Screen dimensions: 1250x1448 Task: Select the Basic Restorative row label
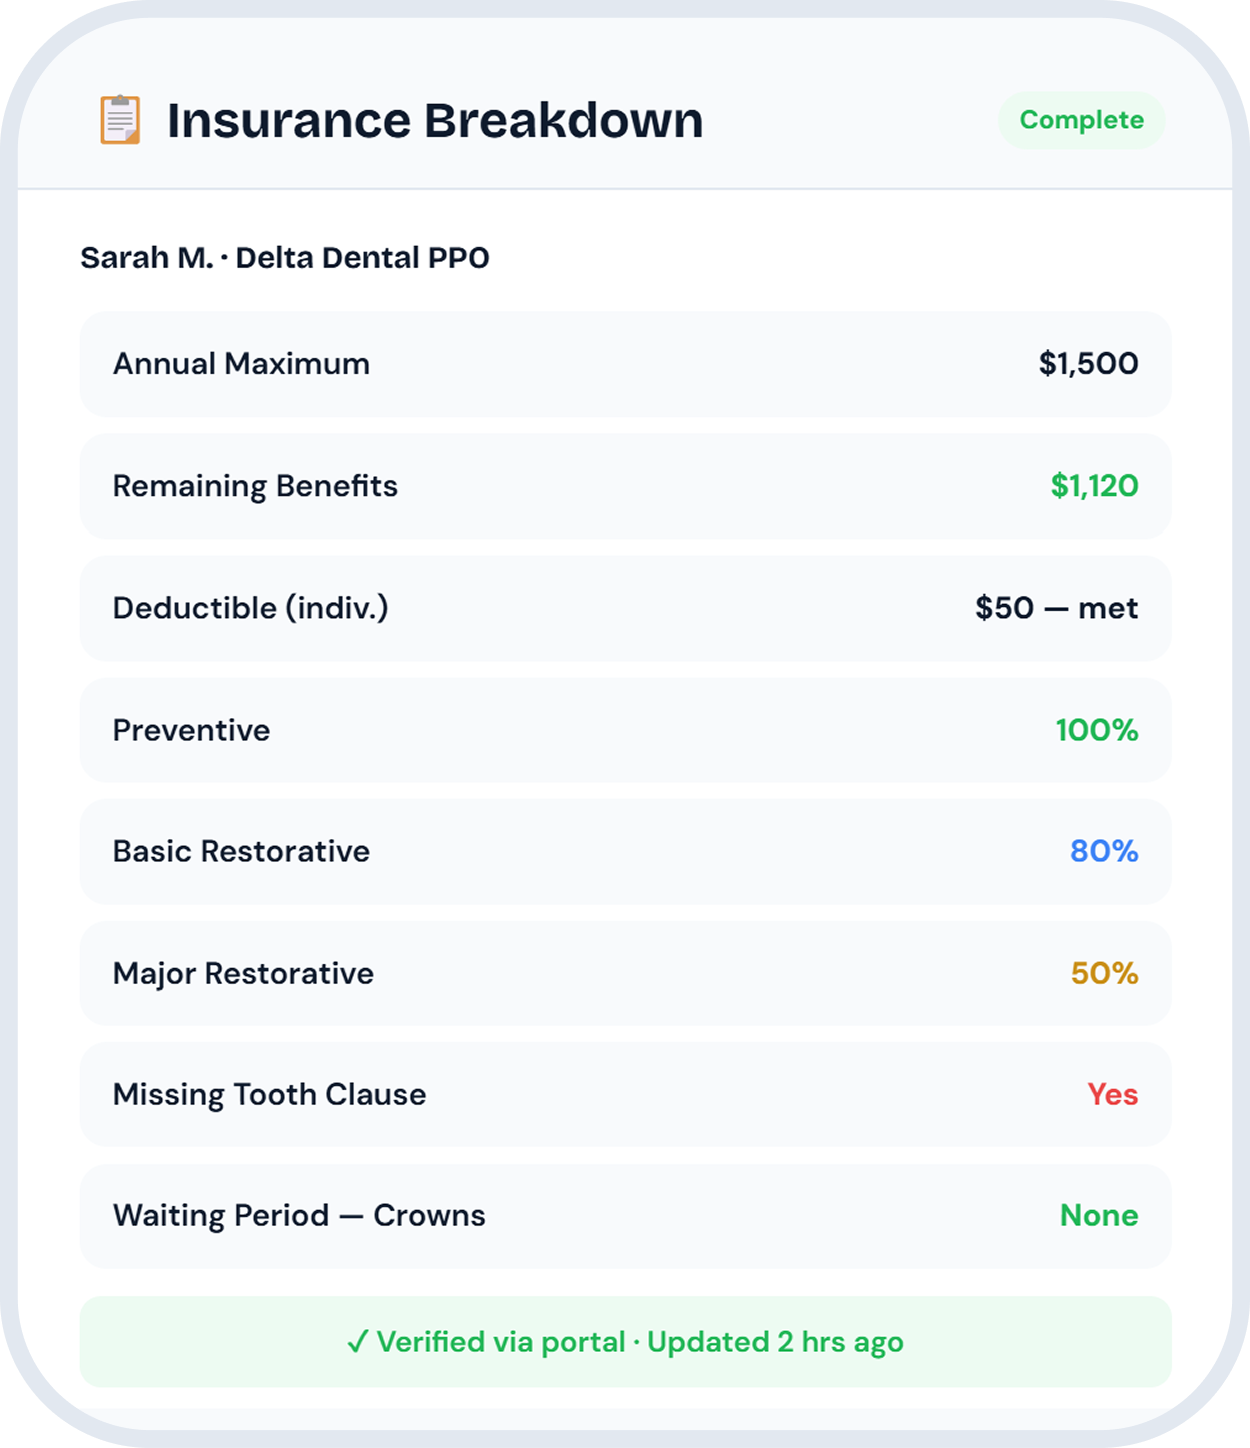point(241,851)
